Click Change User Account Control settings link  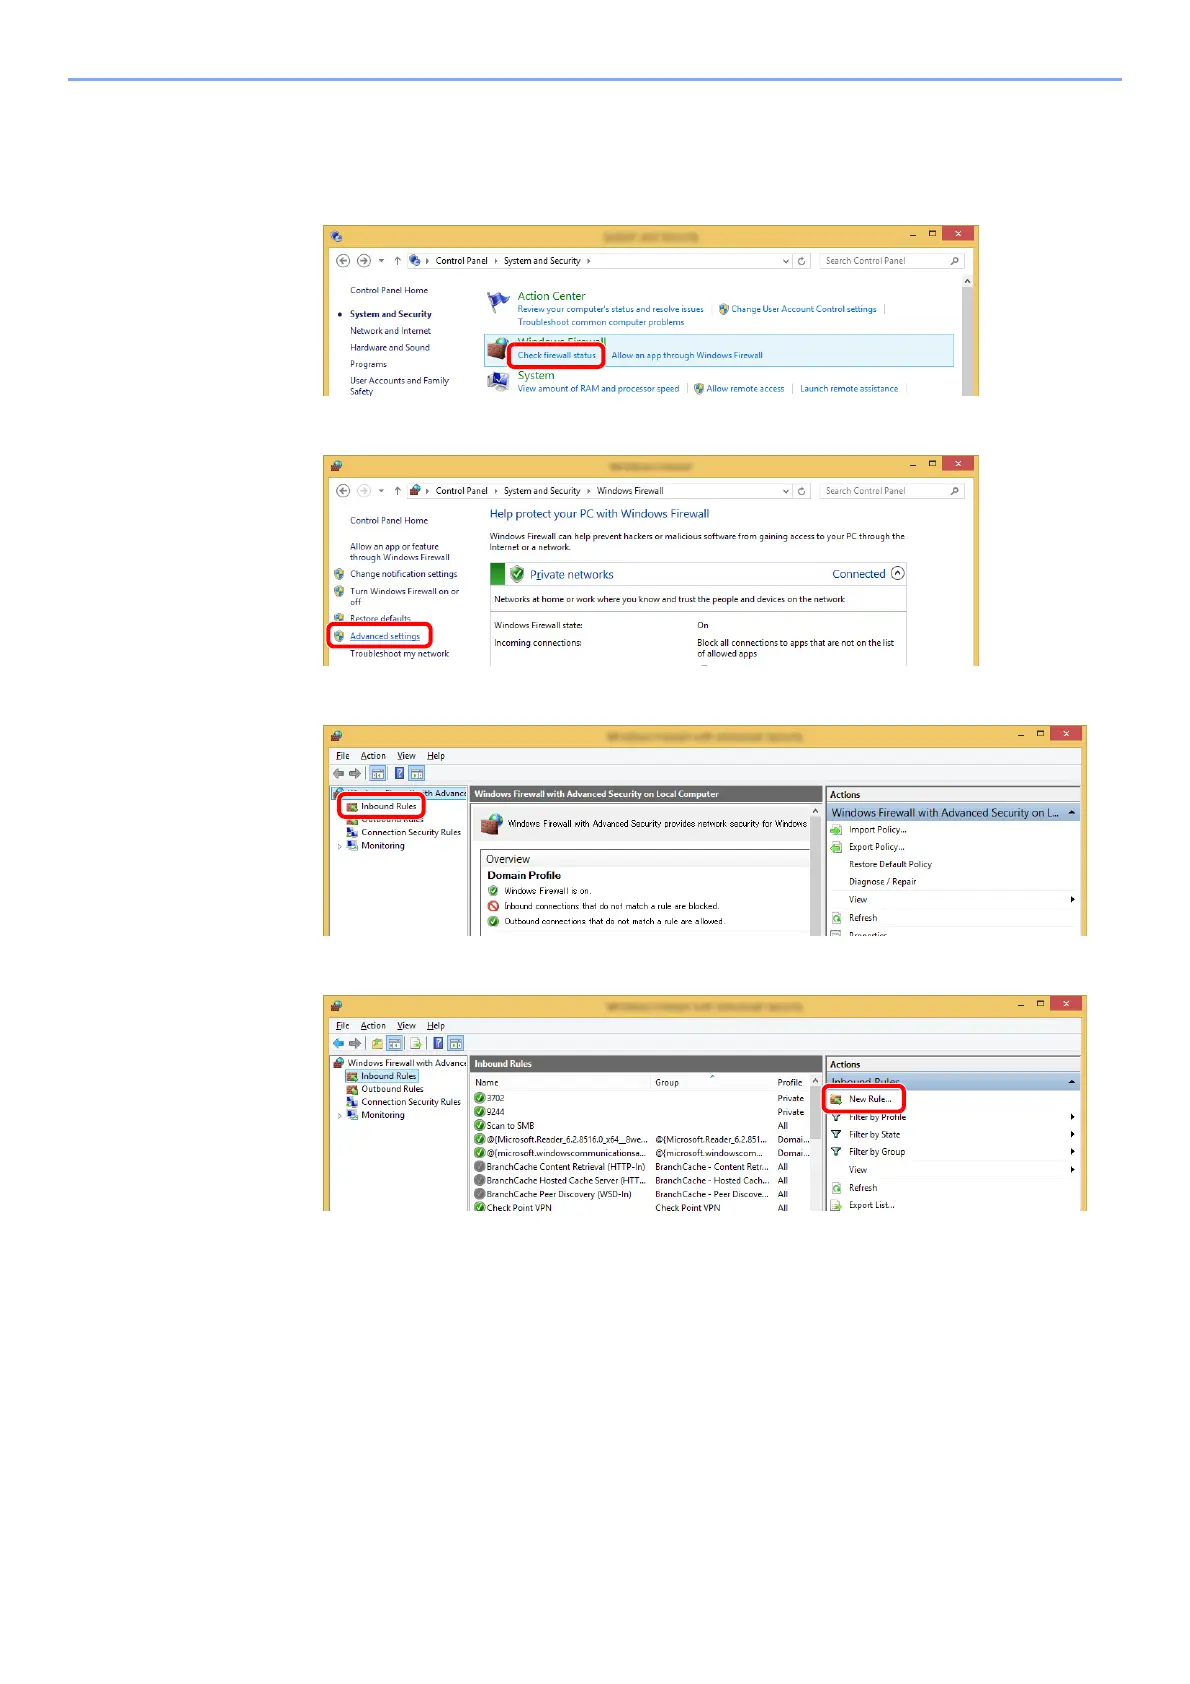tap(803, 309)
